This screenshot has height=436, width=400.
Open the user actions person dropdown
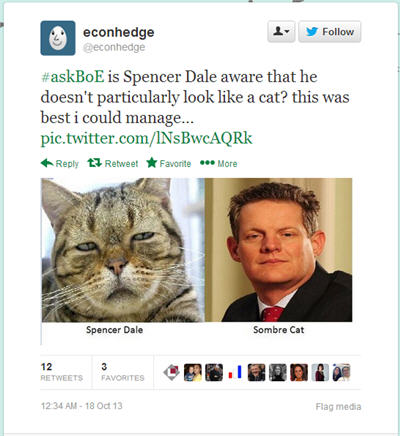pos(281,32)
